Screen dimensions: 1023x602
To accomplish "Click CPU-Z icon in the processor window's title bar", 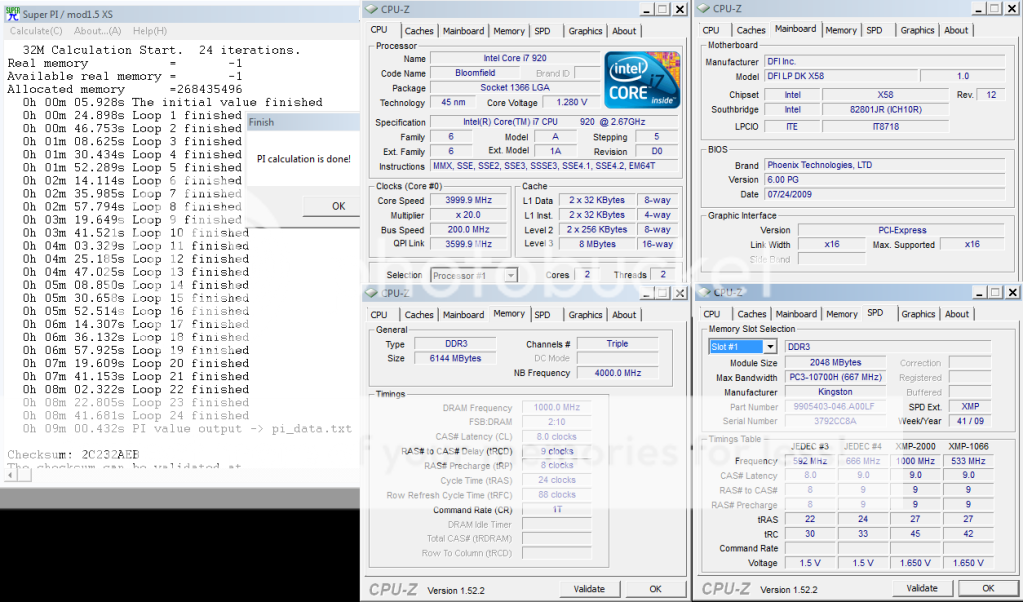I will 373,9.
